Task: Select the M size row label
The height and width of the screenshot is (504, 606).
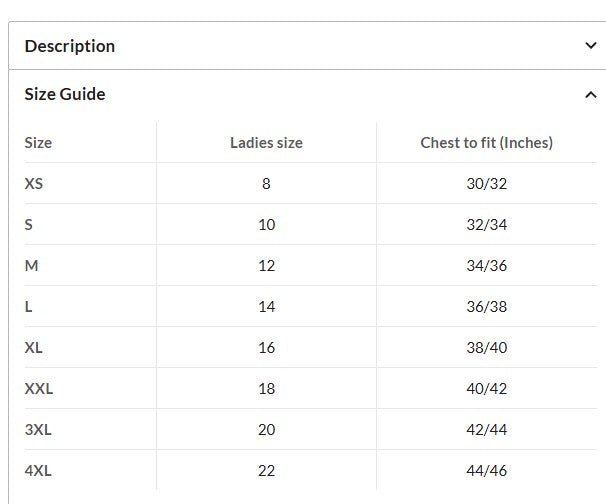Action: point(31,266)
